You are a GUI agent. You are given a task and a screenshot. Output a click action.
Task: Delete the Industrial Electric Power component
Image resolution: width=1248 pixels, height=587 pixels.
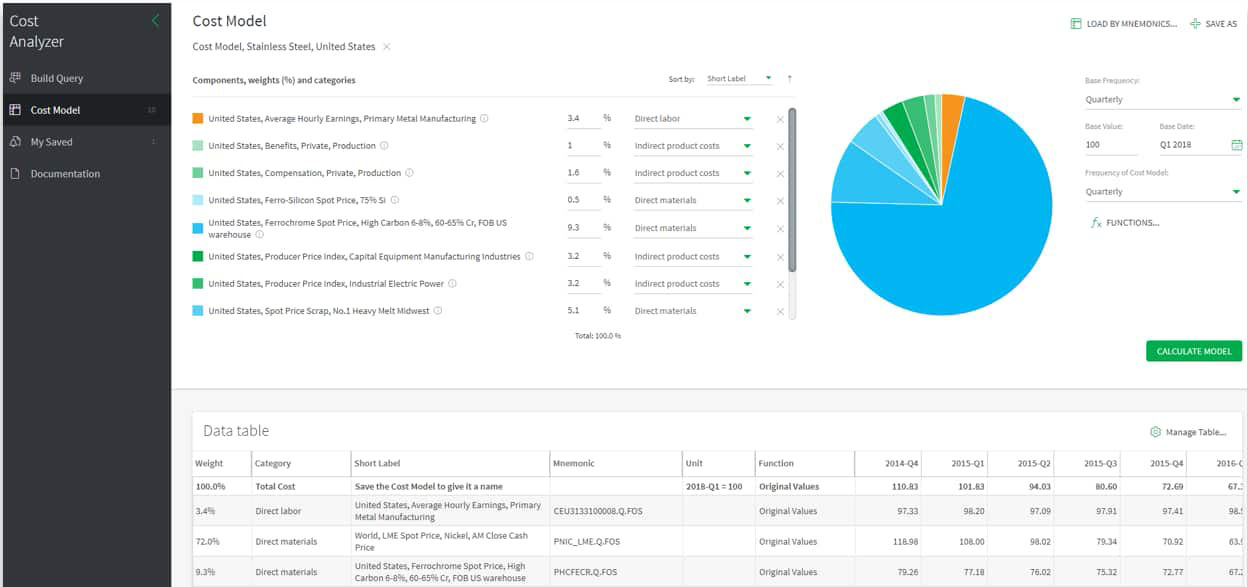pos(780,284)
